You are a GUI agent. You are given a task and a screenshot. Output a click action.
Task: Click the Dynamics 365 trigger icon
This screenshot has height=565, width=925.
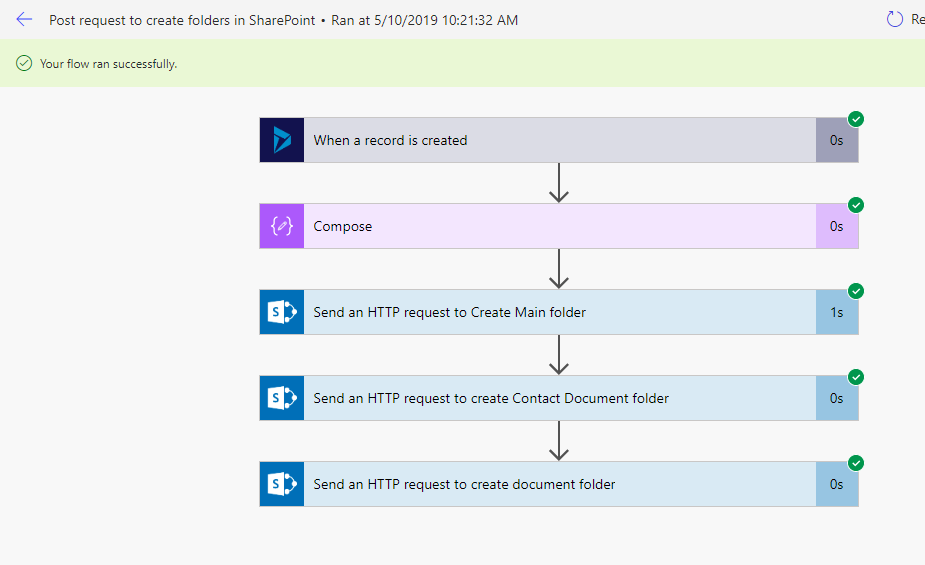coord(282,140)
